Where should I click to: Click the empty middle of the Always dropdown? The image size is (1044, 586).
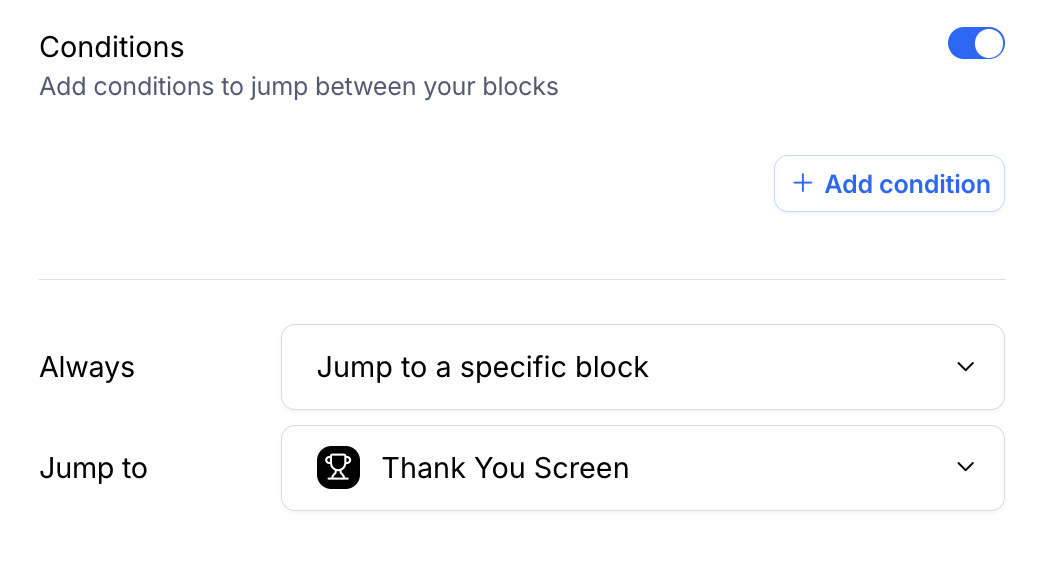(800, 367)
